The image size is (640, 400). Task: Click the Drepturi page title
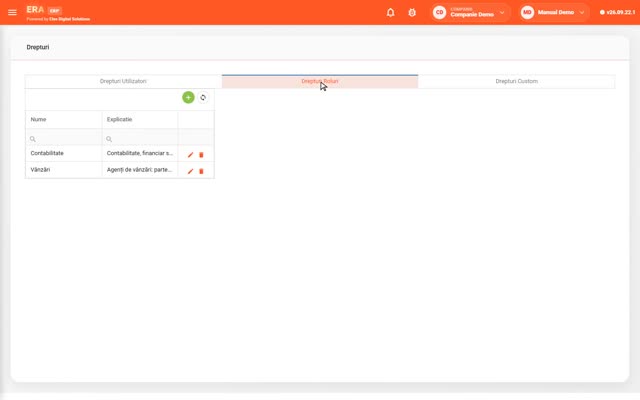pos(38,47)
